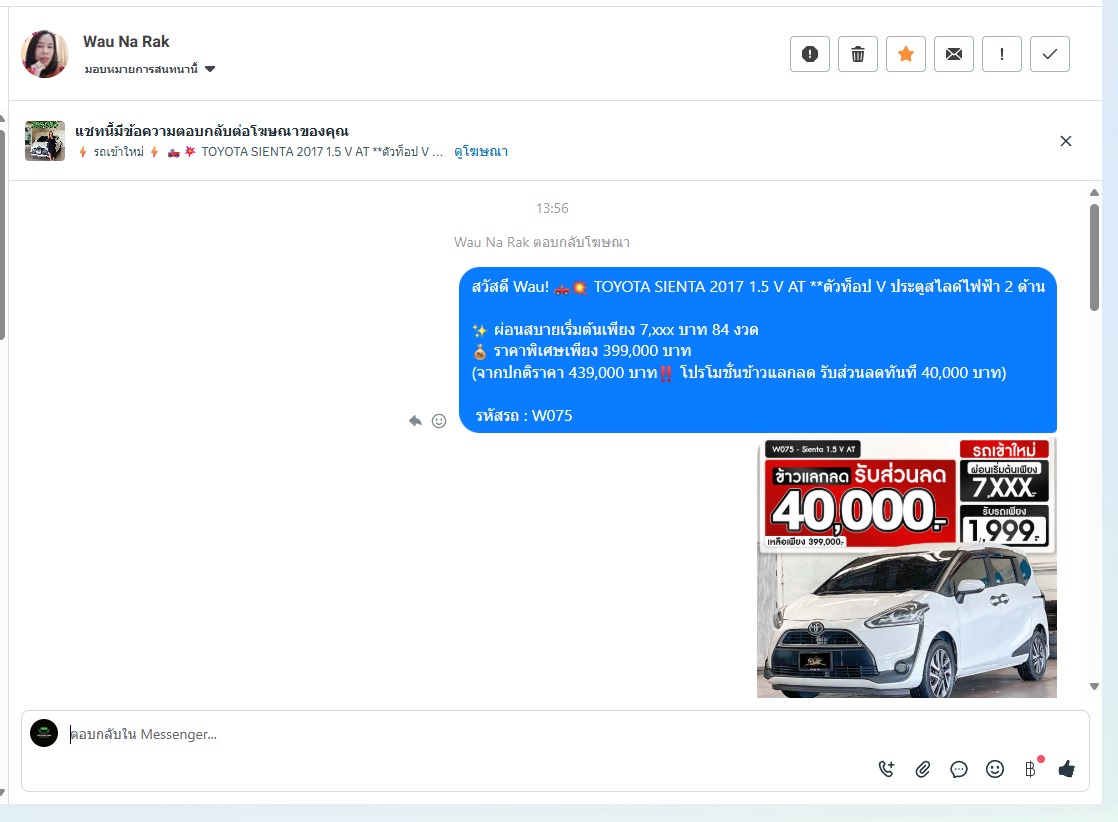The width and height of the screenshot is (1118, 822).
Task: Click the รหัสรถ : W075 text
Action: tap(524, 416)
